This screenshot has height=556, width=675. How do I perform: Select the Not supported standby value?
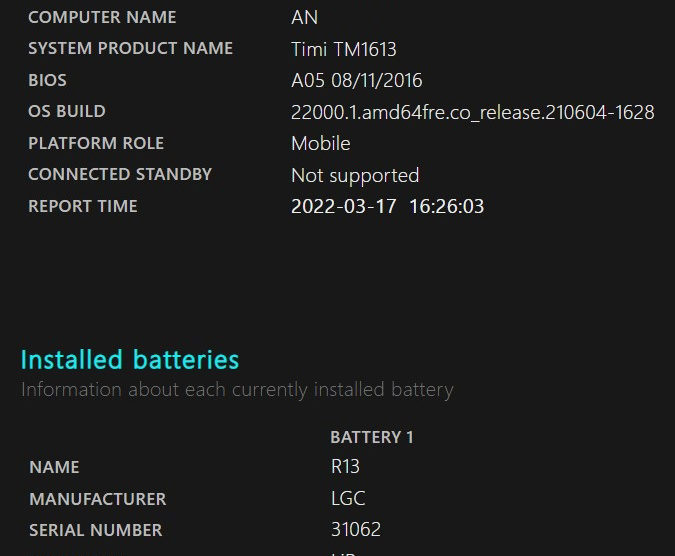(354, 175)
